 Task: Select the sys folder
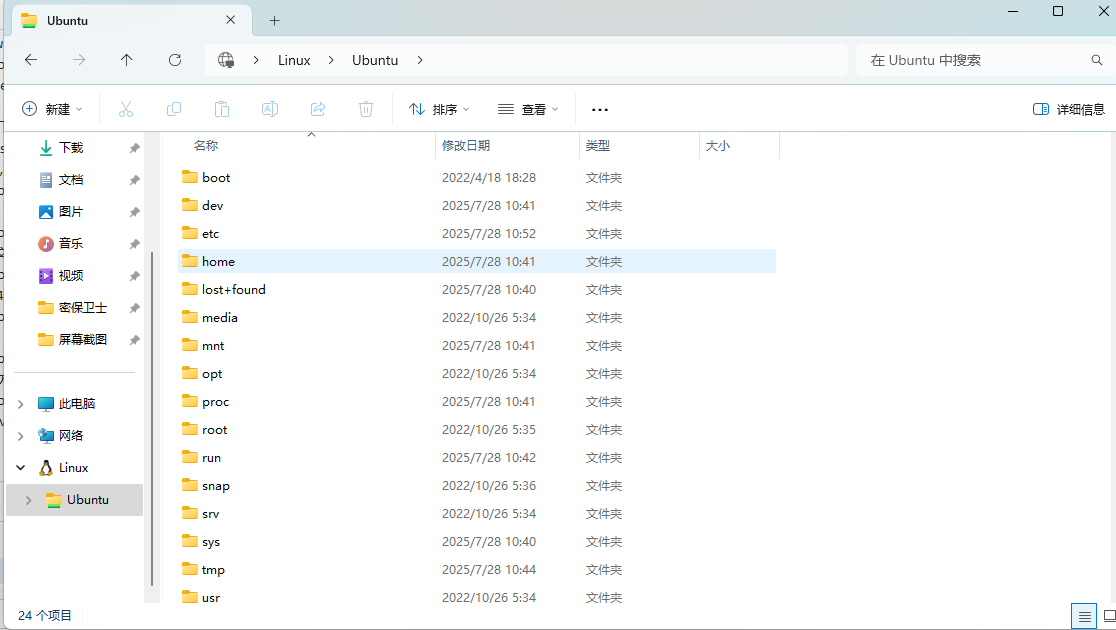(211, 542)
